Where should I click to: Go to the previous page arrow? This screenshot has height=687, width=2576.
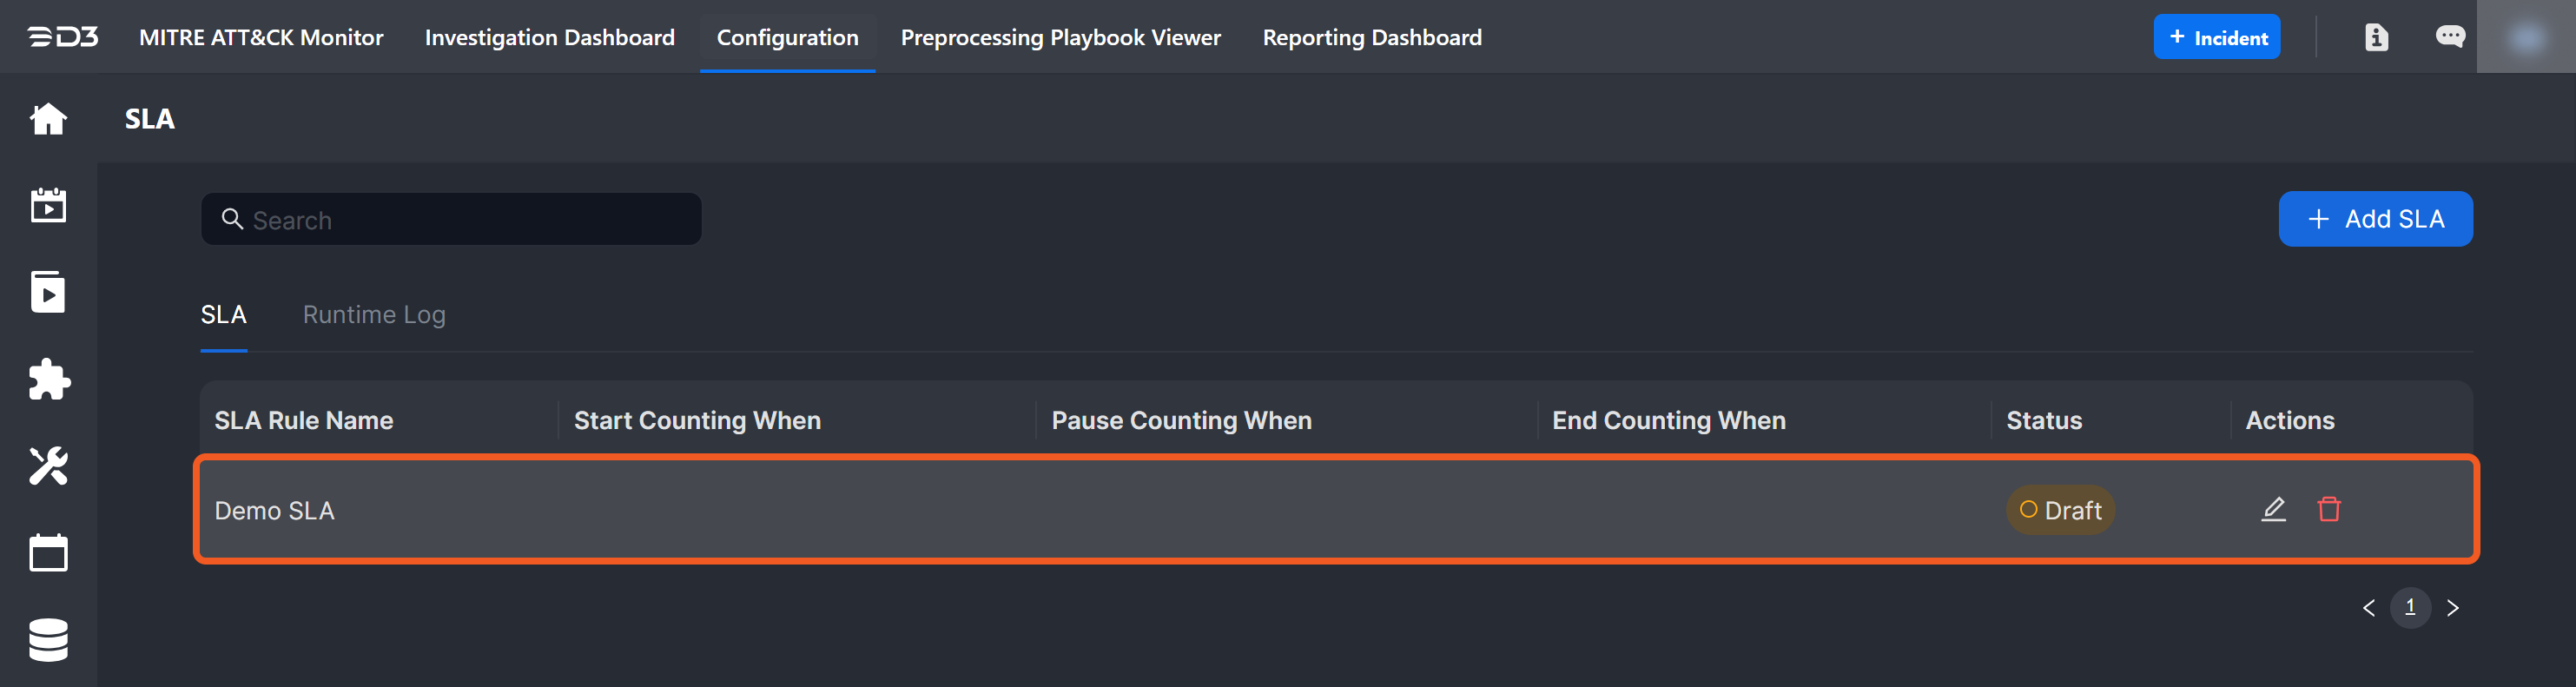click(x=2368, y=607)
